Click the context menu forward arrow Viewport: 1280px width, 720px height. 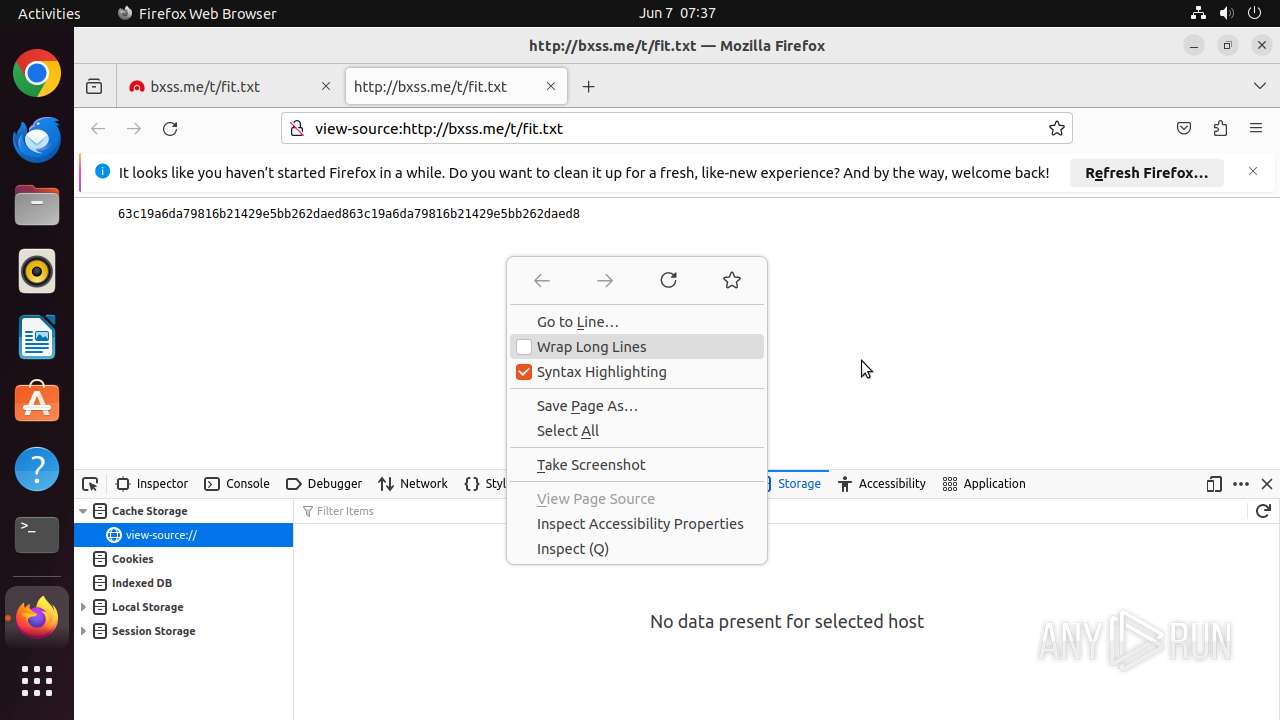pyautogui.click(x=605, y=281)
